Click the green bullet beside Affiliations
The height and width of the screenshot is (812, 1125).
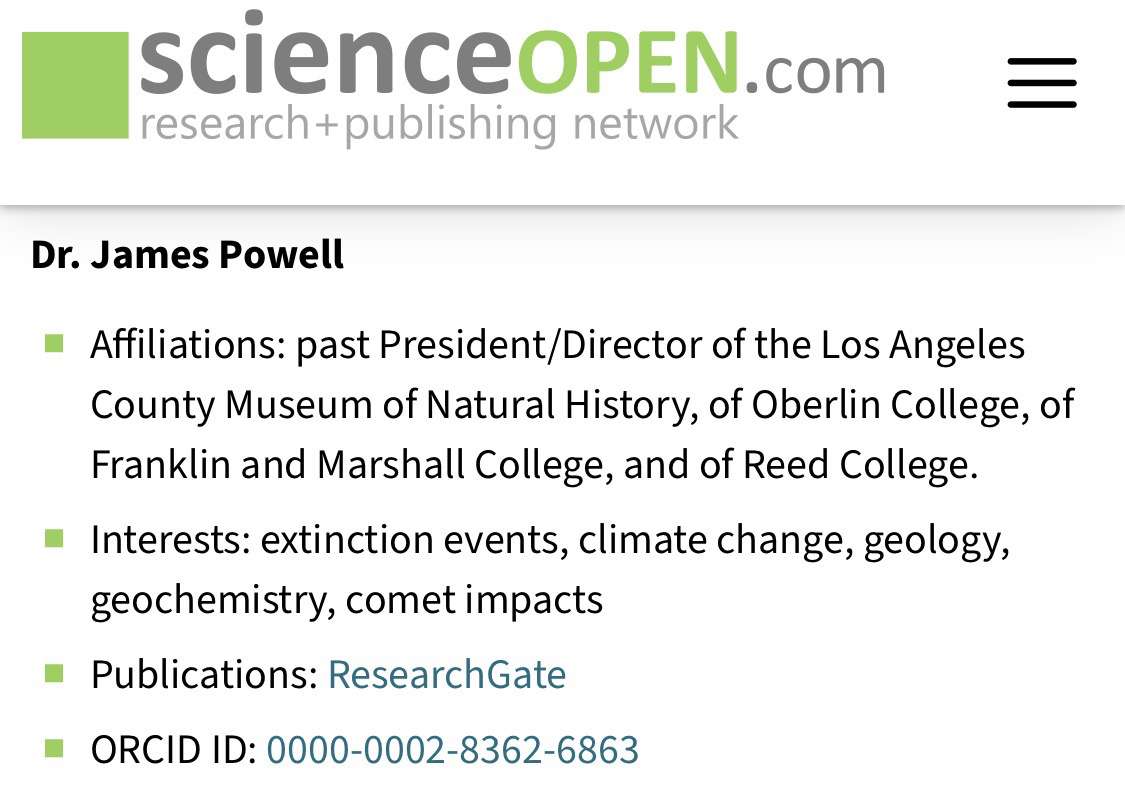pos(54,345)
